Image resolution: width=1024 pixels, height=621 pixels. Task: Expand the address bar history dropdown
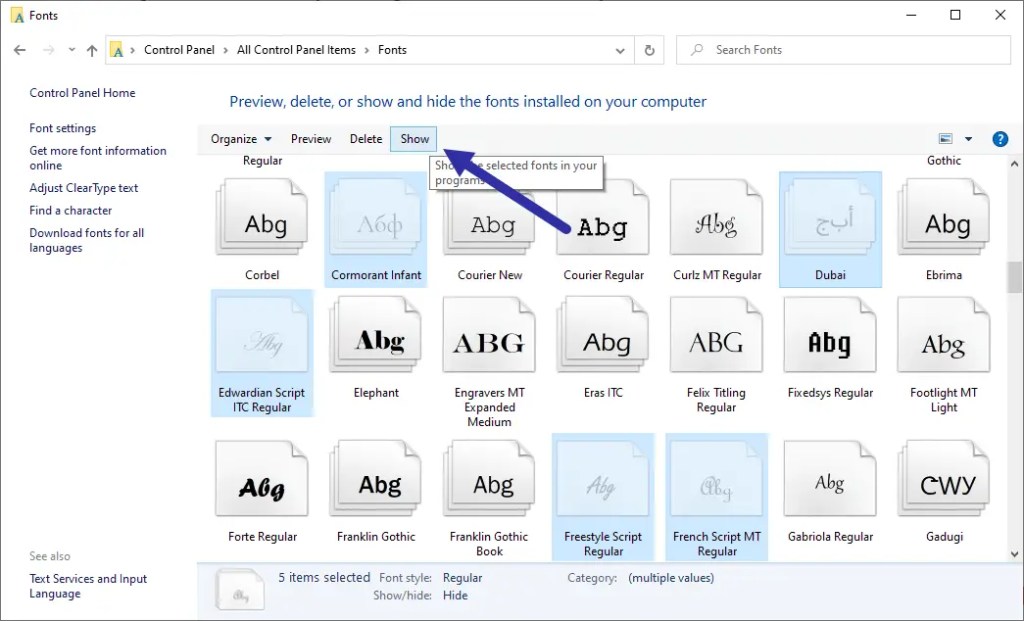tap(620, 50)
